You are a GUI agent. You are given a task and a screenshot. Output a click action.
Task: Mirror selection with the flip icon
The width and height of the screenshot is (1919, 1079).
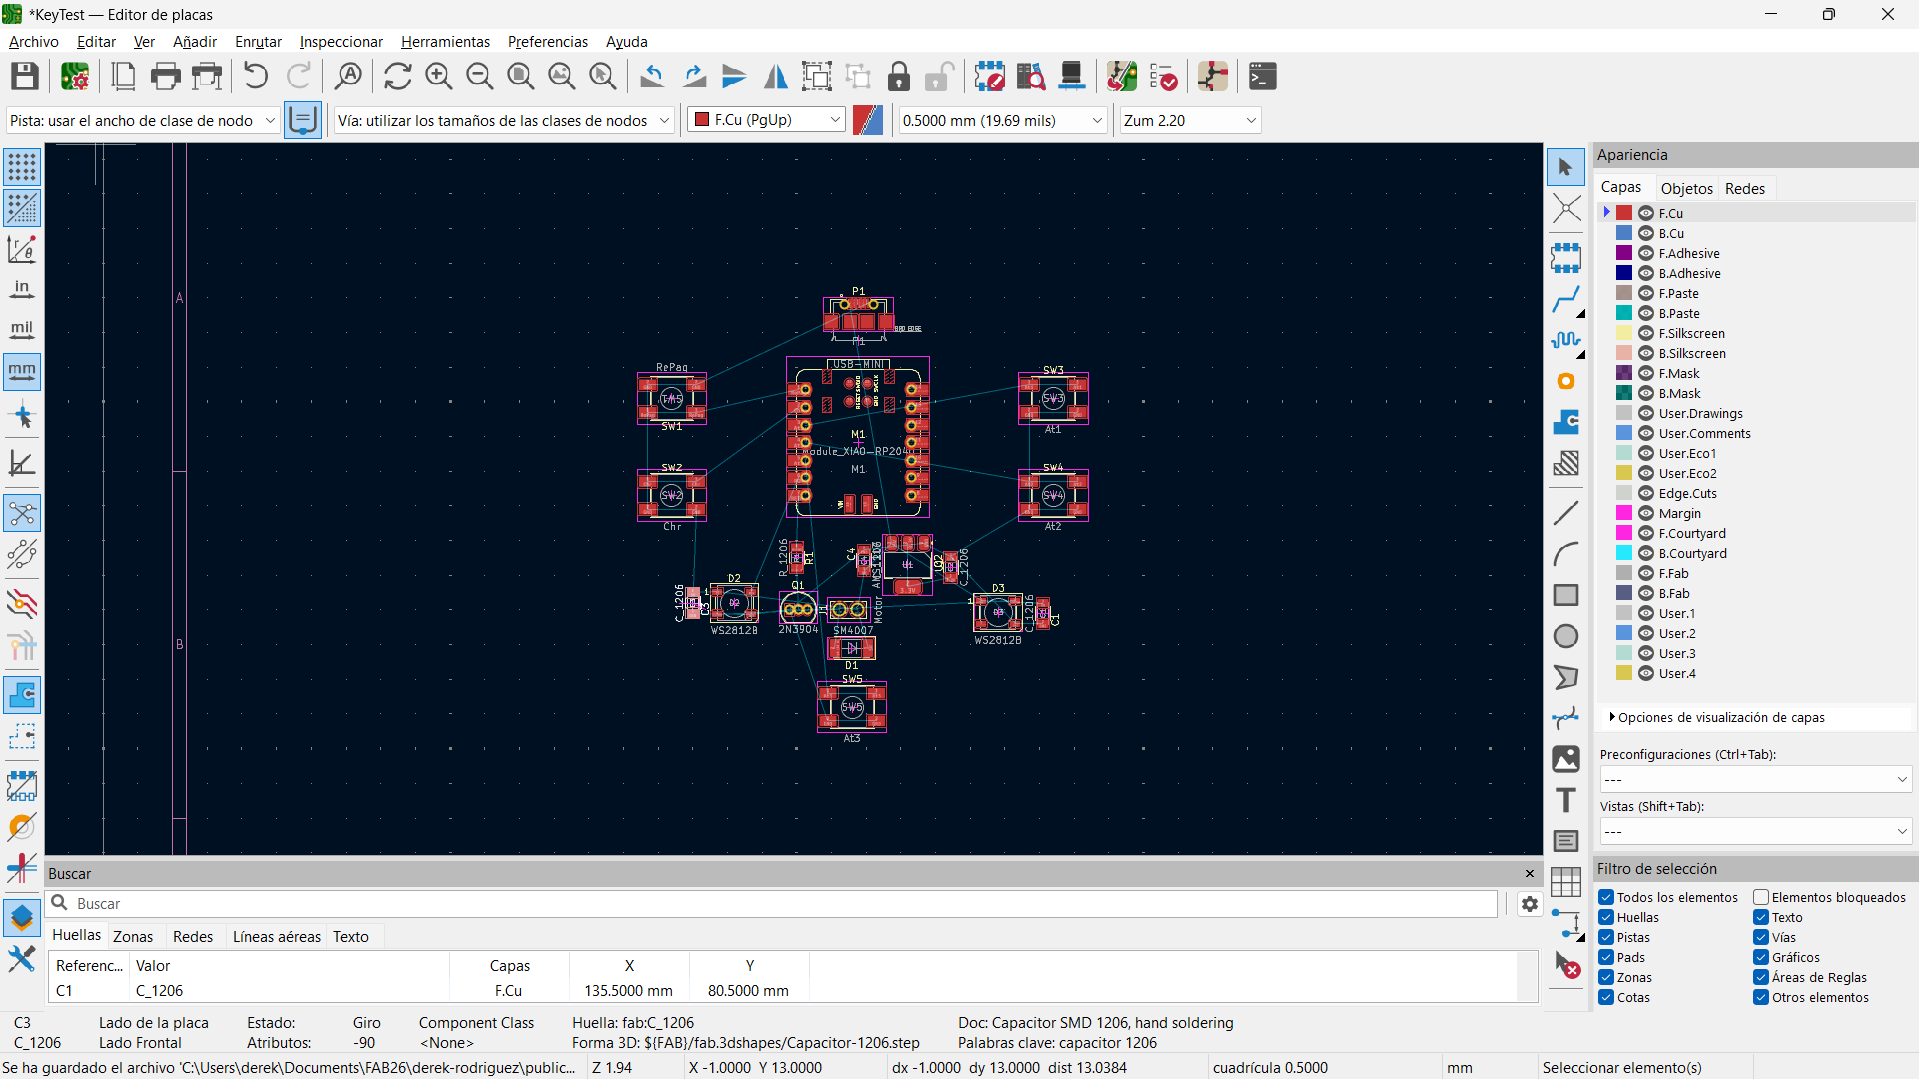[x=775, y=76]
